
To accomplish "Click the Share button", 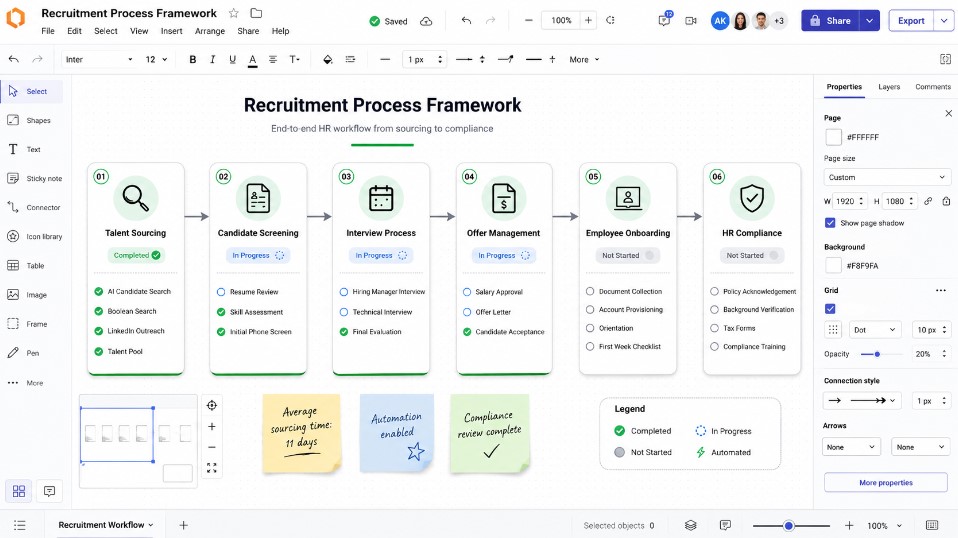I will tap(830, 21).
